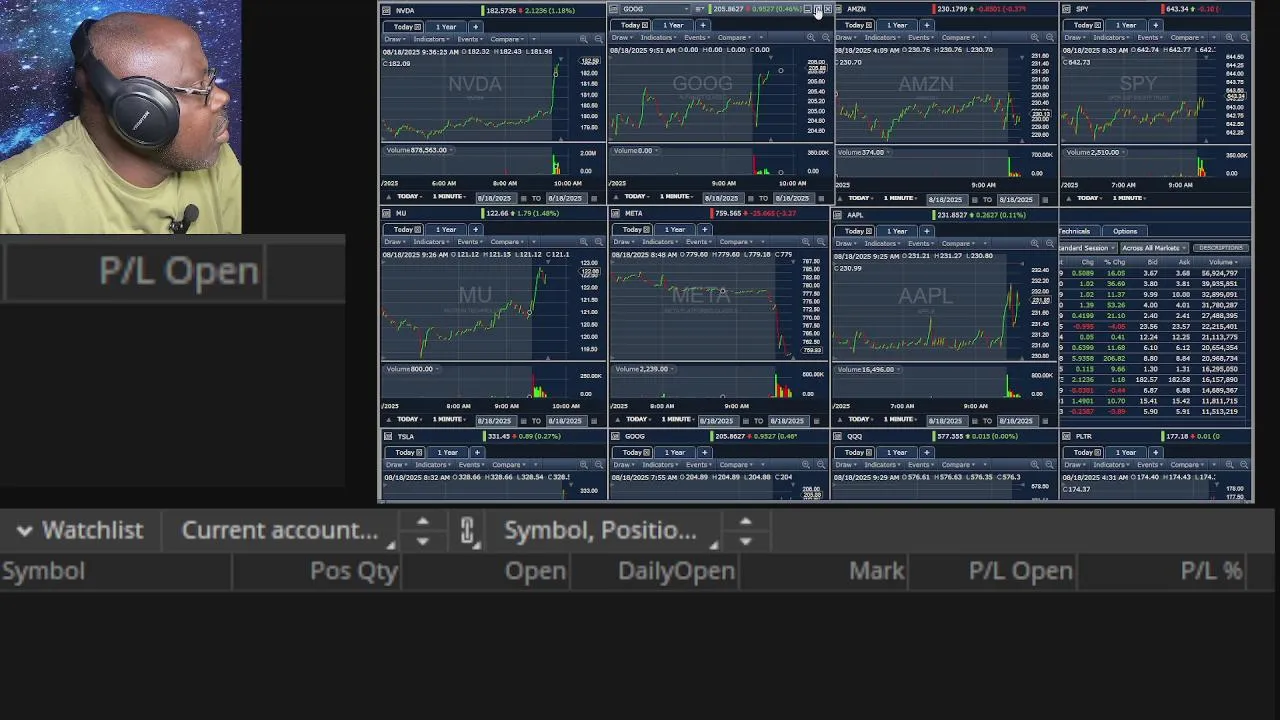1280x720 pixels.
Task: Switch to 1 Year tab in NVDA panel
Action: coord(446,27)
